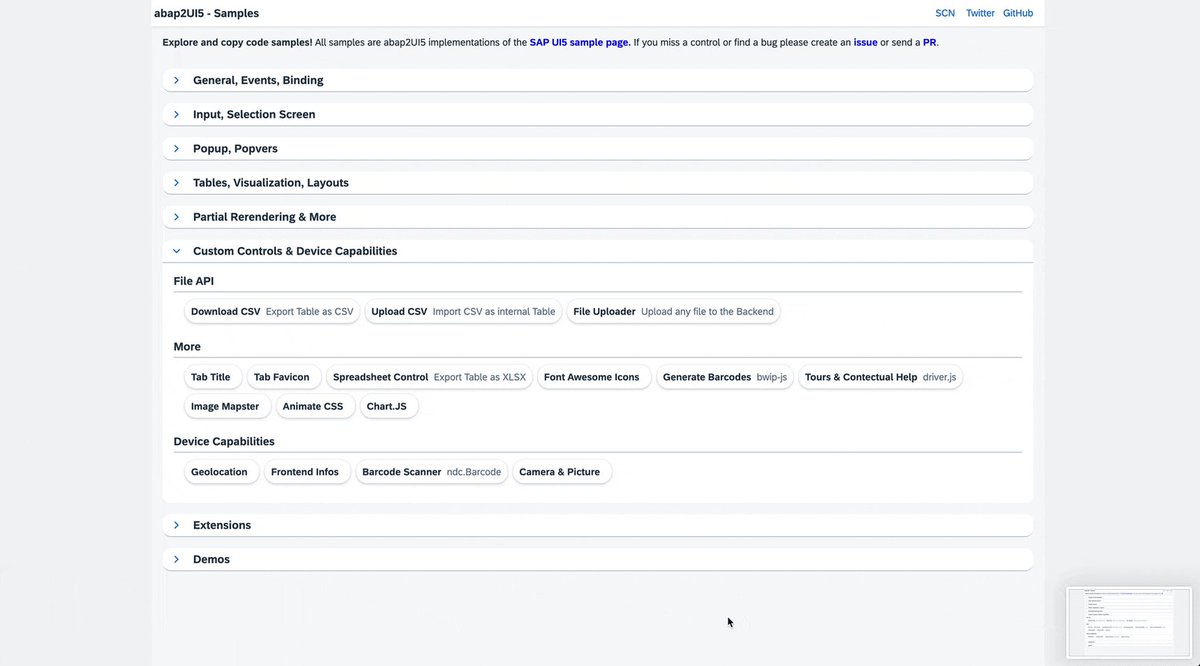Click the General, Events, Binding title
1200x666 pixels.
click(x=258, y=80)
